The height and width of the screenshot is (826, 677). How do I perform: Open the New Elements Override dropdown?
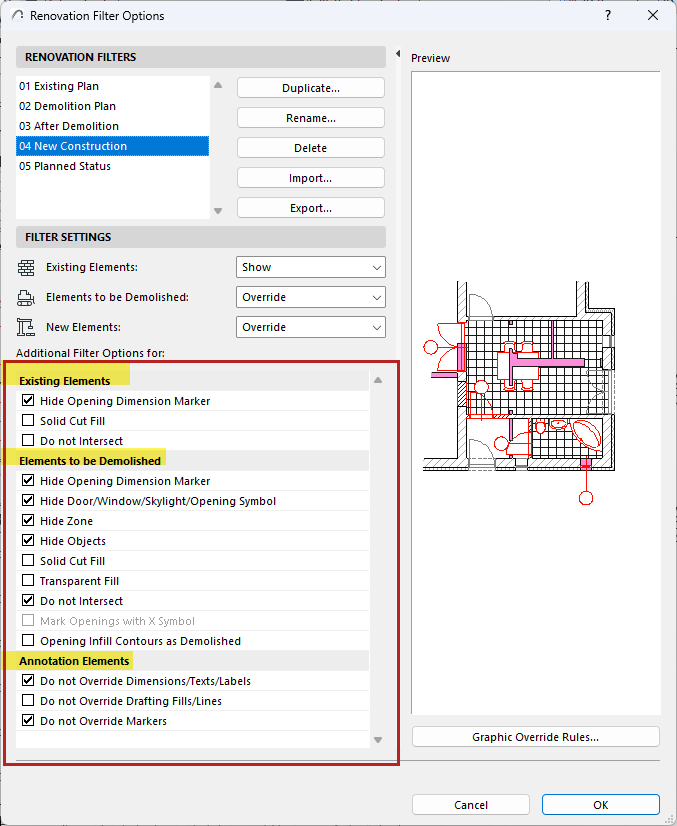[x=311, y=327]
